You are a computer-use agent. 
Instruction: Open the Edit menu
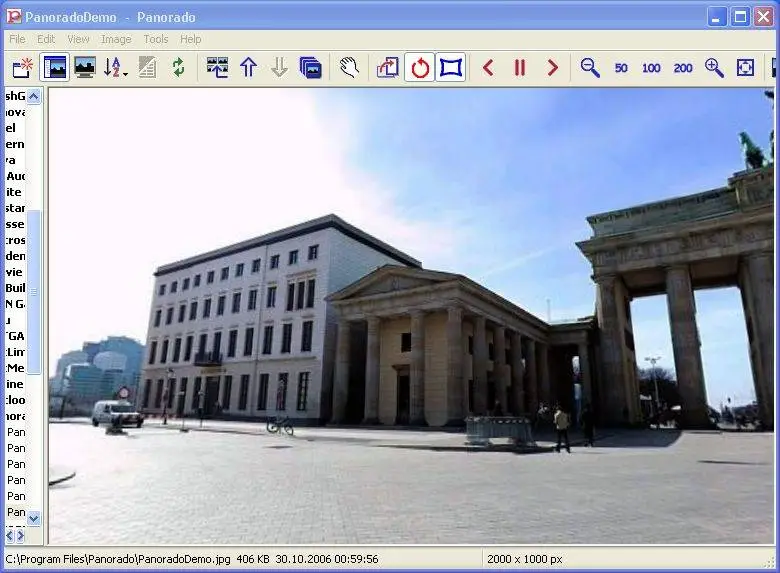(x=46, y=39)
